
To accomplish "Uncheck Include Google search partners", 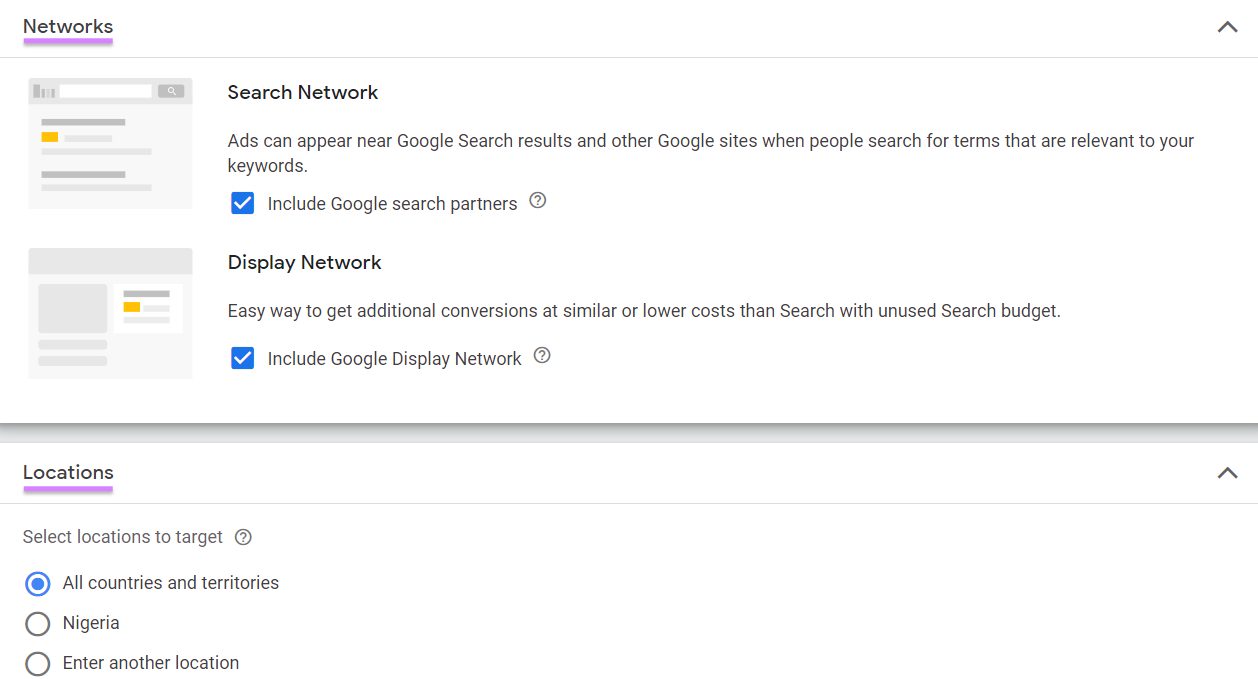I will tap(243, 202).
